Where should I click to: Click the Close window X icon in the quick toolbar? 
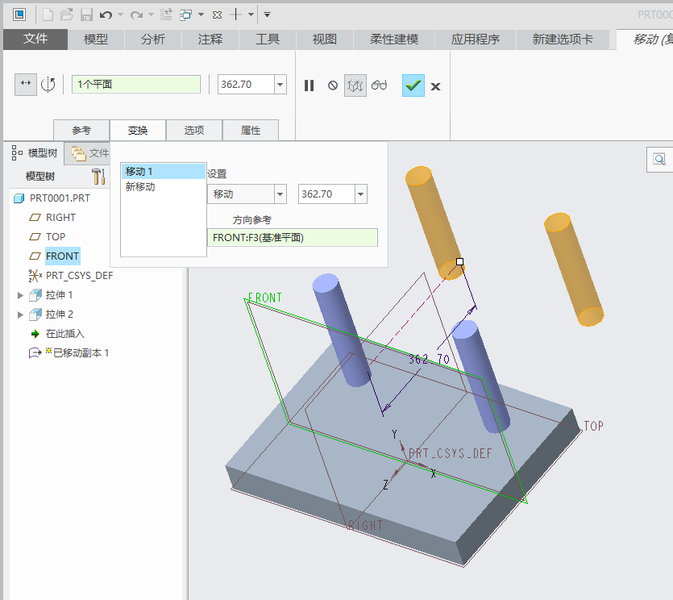coord(217,15)
